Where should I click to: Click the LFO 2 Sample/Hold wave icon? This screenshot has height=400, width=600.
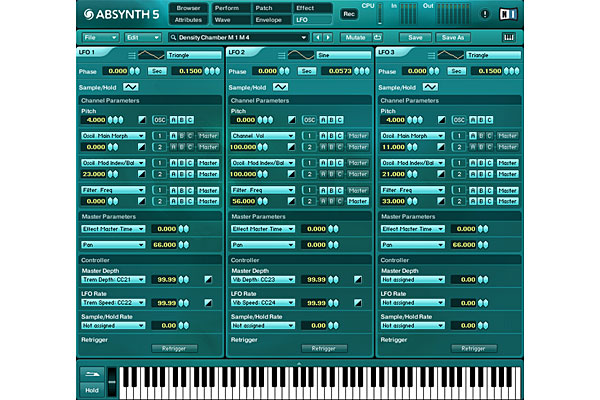pyautogui.click(x=280, y=87)
